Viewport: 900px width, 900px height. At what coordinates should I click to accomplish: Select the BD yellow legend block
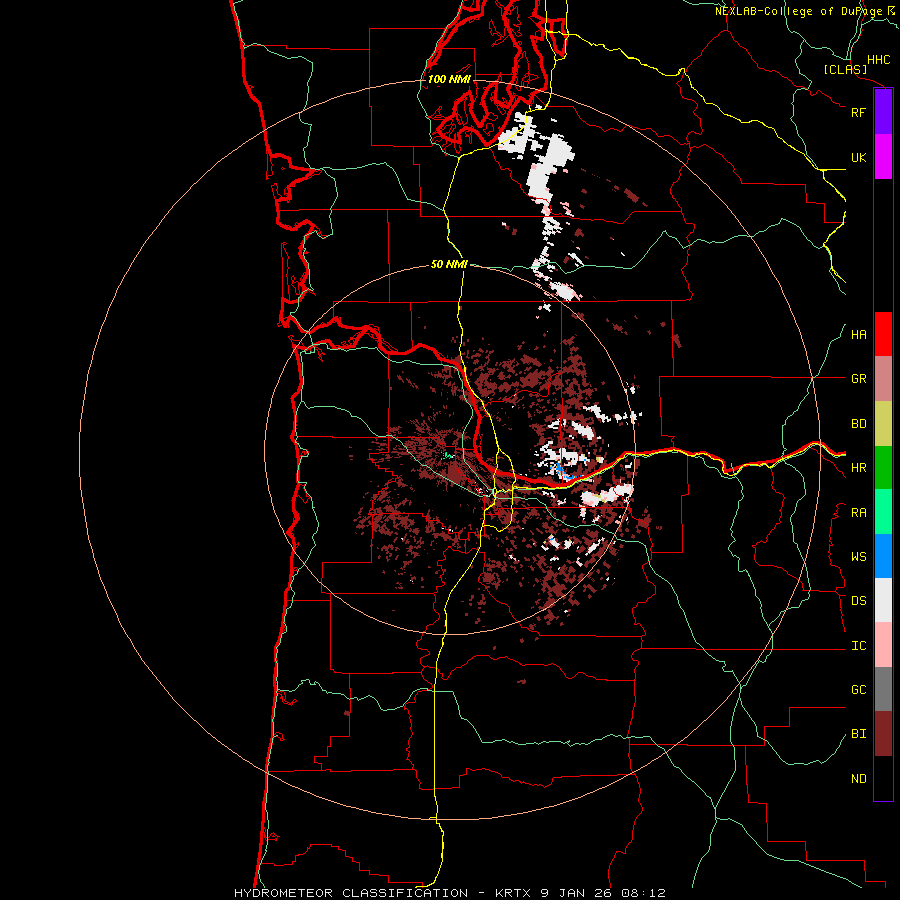tap(883, 424)
